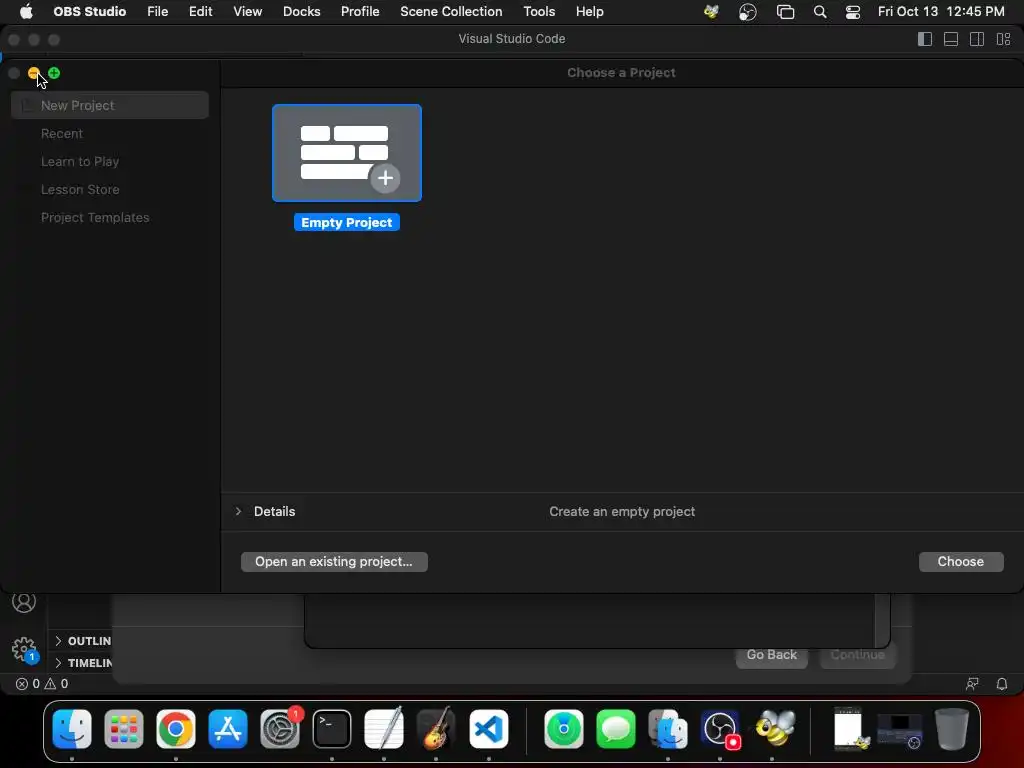Open App Store from the Dock

228,729
